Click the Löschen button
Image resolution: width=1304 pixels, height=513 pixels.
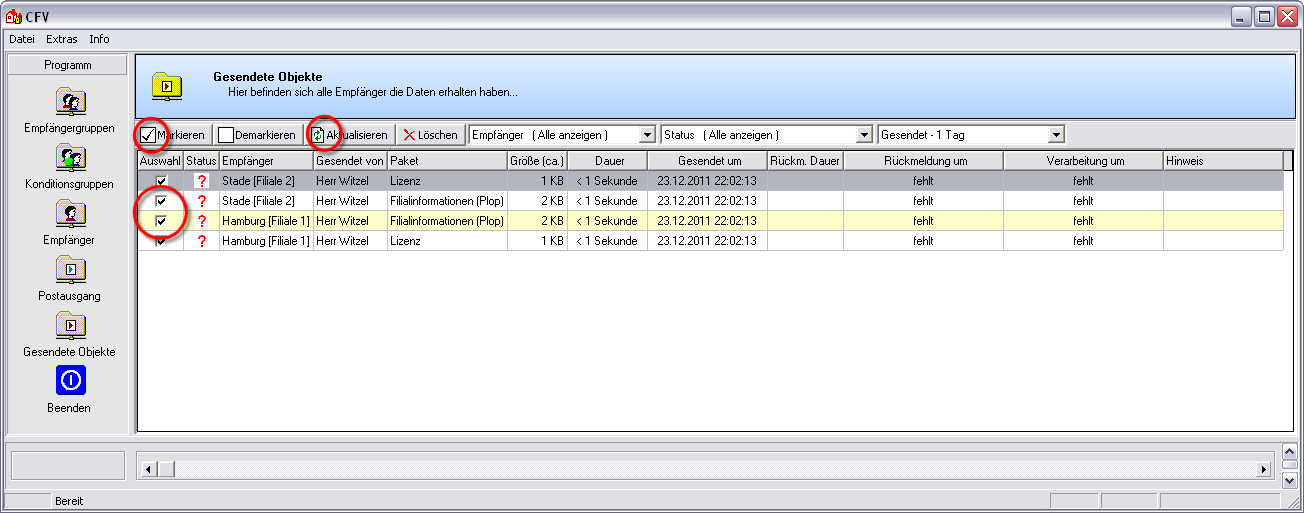(x=430, y=135)
